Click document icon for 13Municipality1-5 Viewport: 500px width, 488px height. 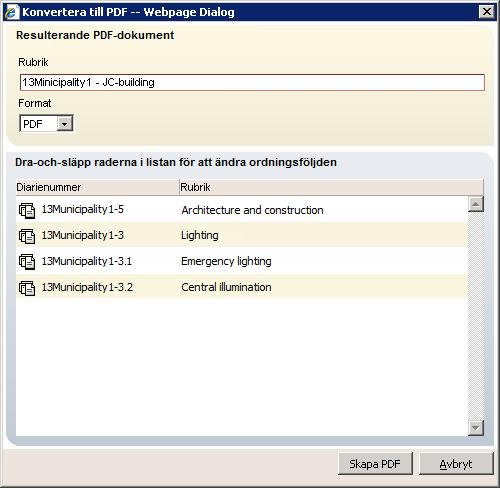27,210
